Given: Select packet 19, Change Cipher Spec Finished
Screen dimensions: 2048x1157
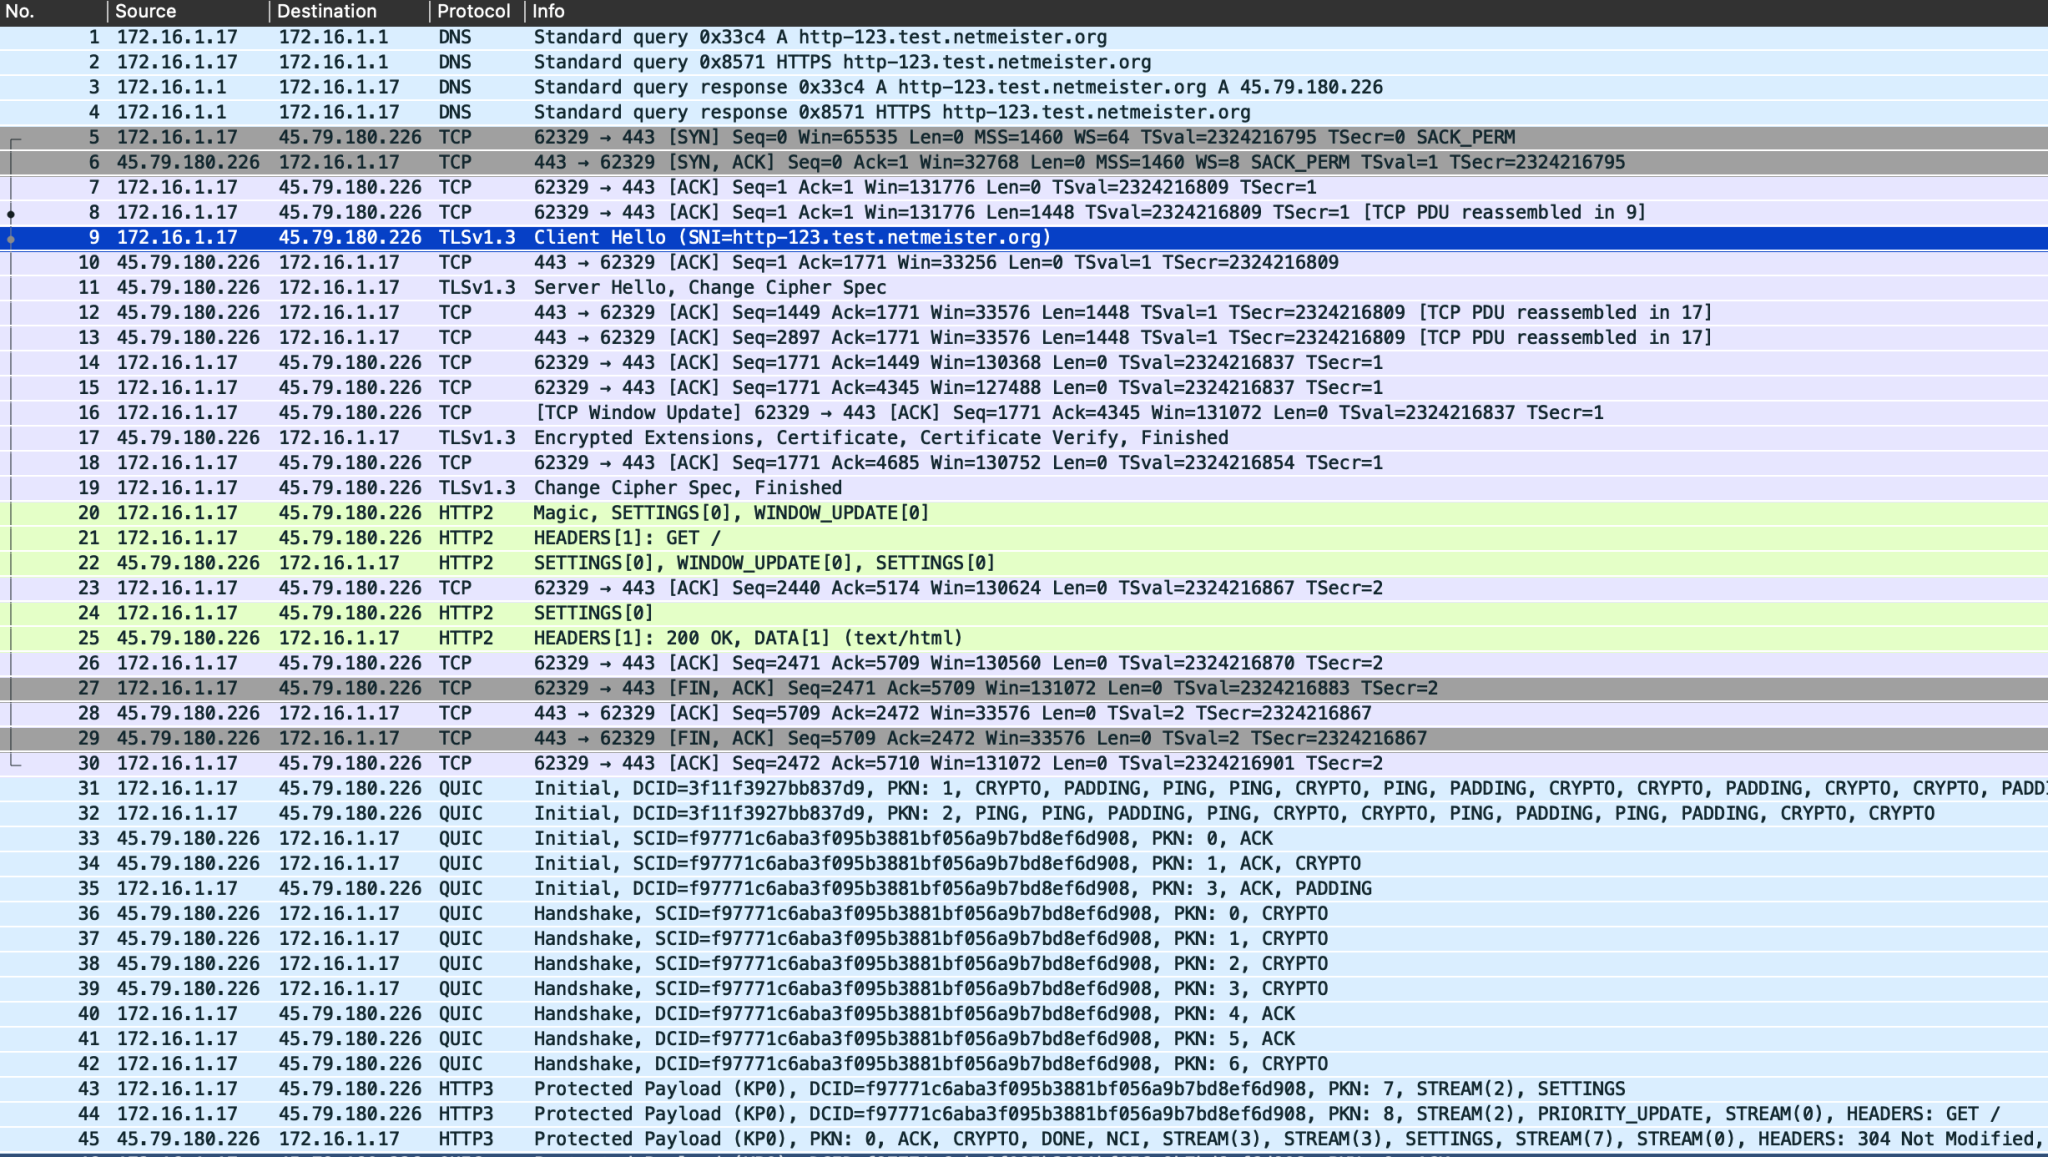Looking at the screenshot, I should [x=700, y=487].
